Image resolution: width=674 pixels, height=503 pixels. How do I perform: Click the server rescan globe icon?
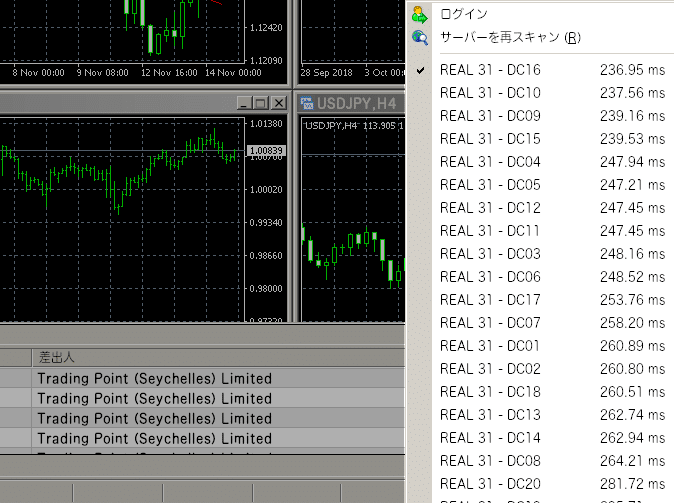[420, 38]
